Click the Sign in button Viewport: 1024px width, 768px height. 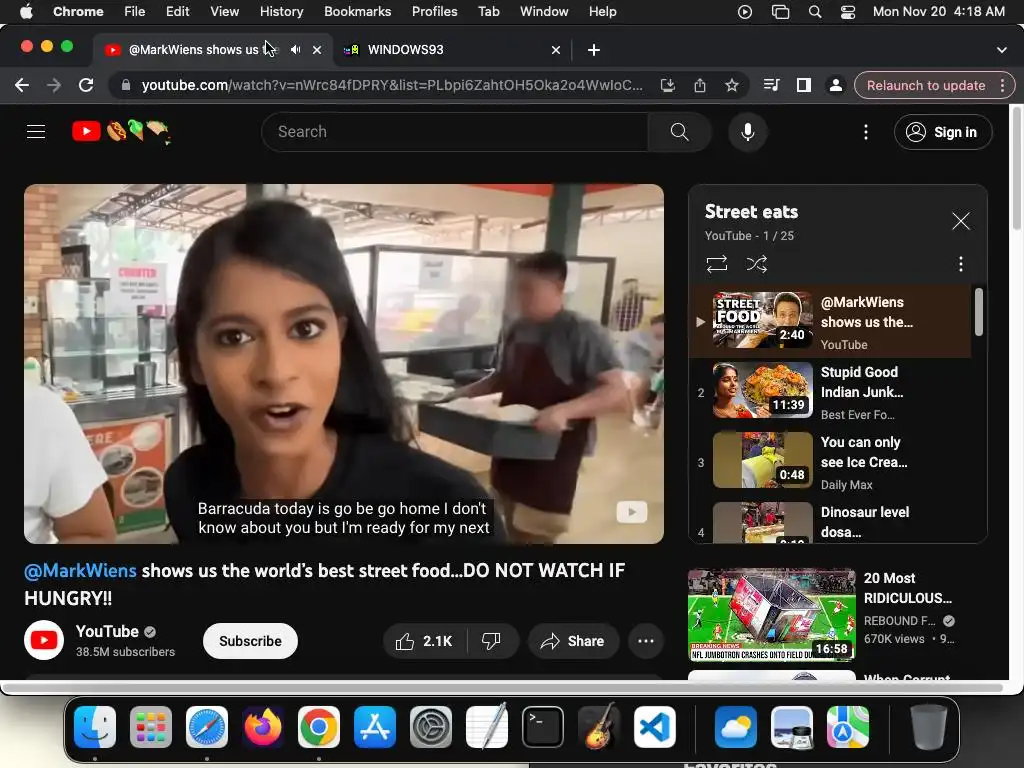pos(943,132)
